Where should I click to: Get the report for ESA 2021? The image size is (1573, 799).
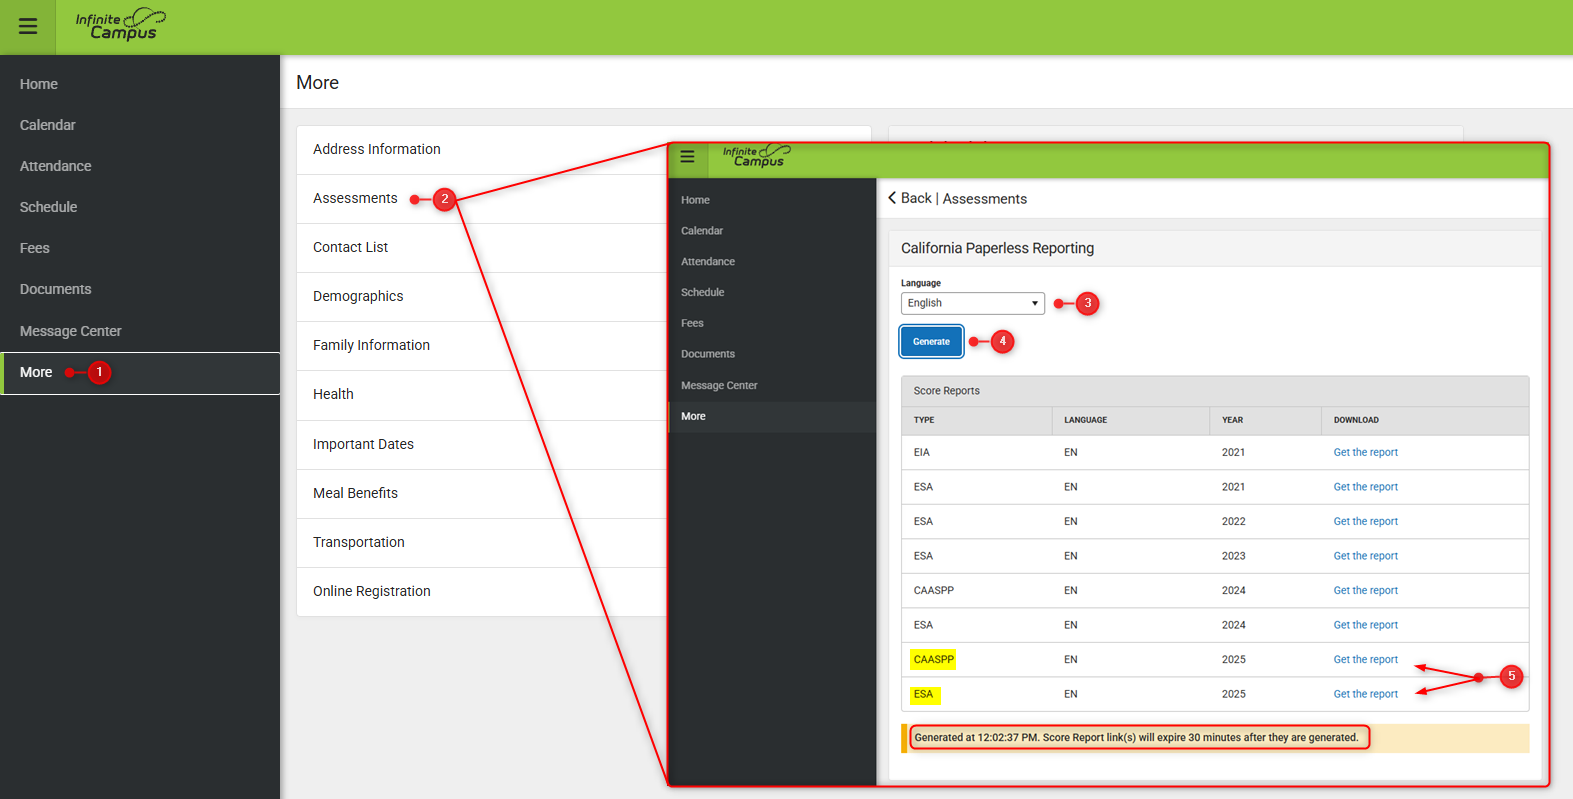[1366, 487]
